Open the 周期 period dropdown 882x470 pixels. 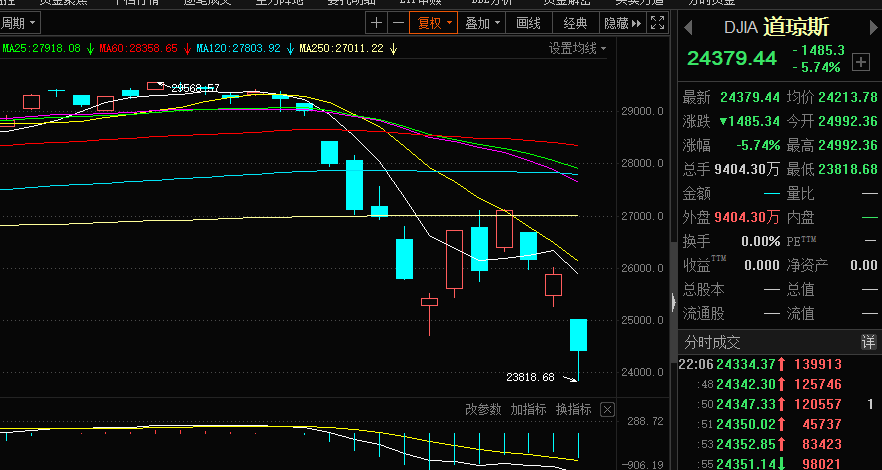point(19,22)
